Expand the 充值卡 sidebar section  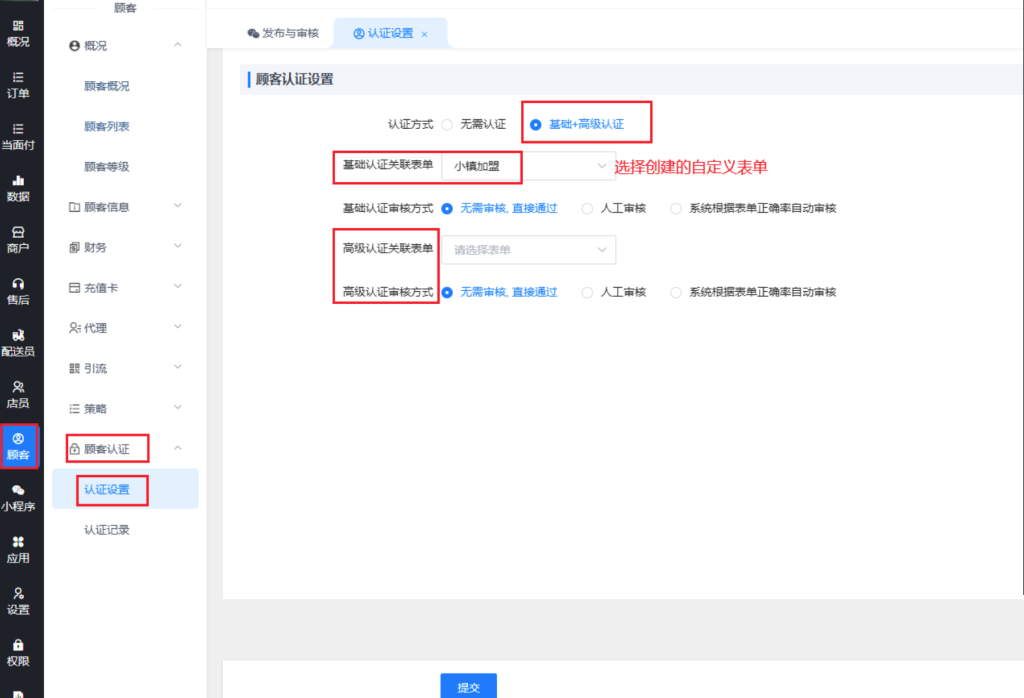125,288
